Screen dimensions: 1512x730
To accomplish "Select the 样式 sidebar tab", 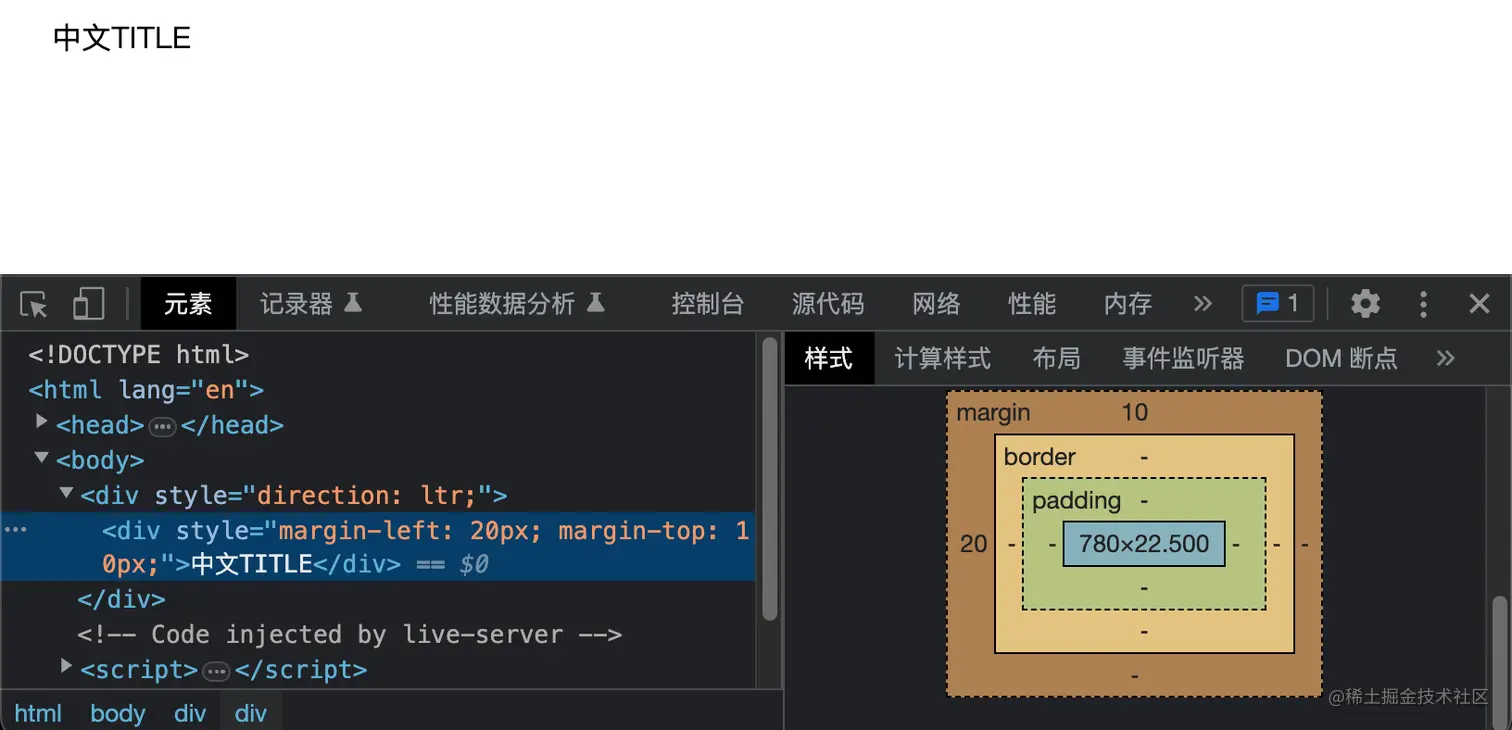I will 829,358.
